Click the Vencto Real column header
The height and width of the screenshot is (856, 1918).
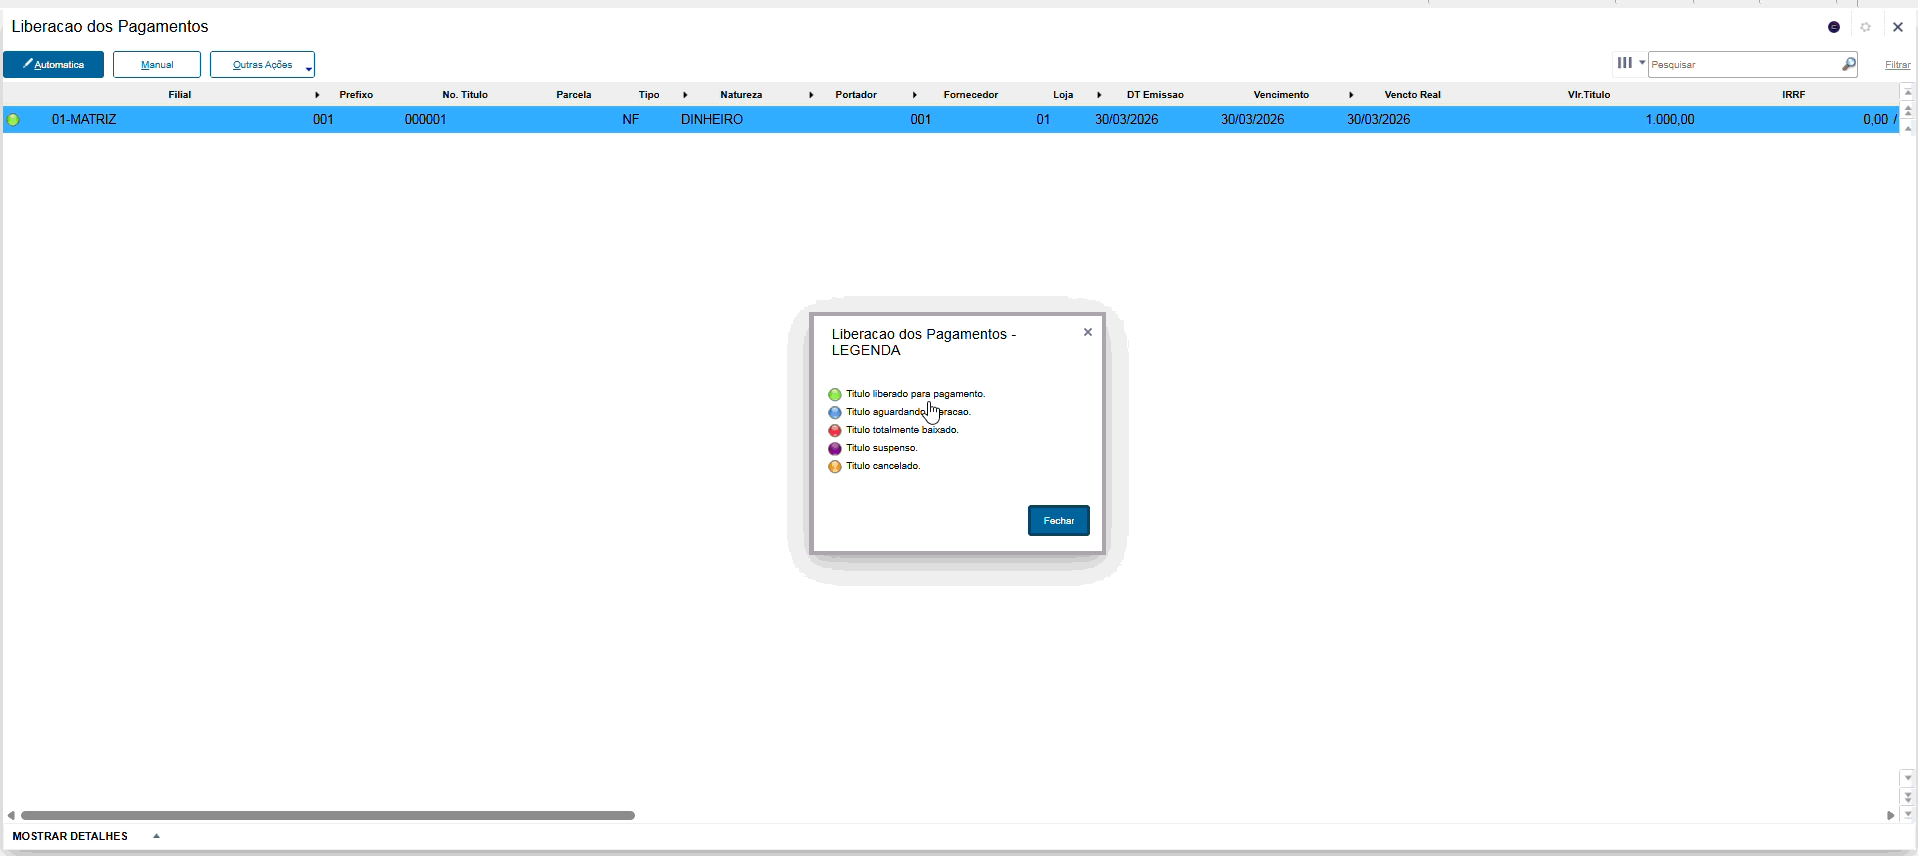pos(1413,94)
